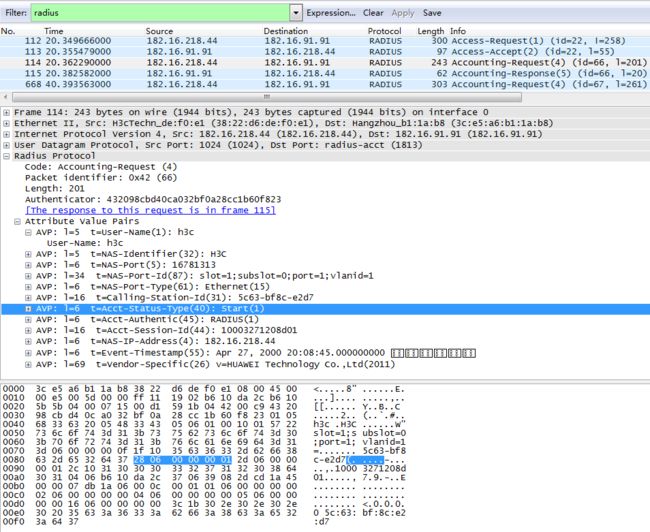Collapse the User-Name(1) AVP node
This screenshot has height=532, width=650.
tap(28, 232)
